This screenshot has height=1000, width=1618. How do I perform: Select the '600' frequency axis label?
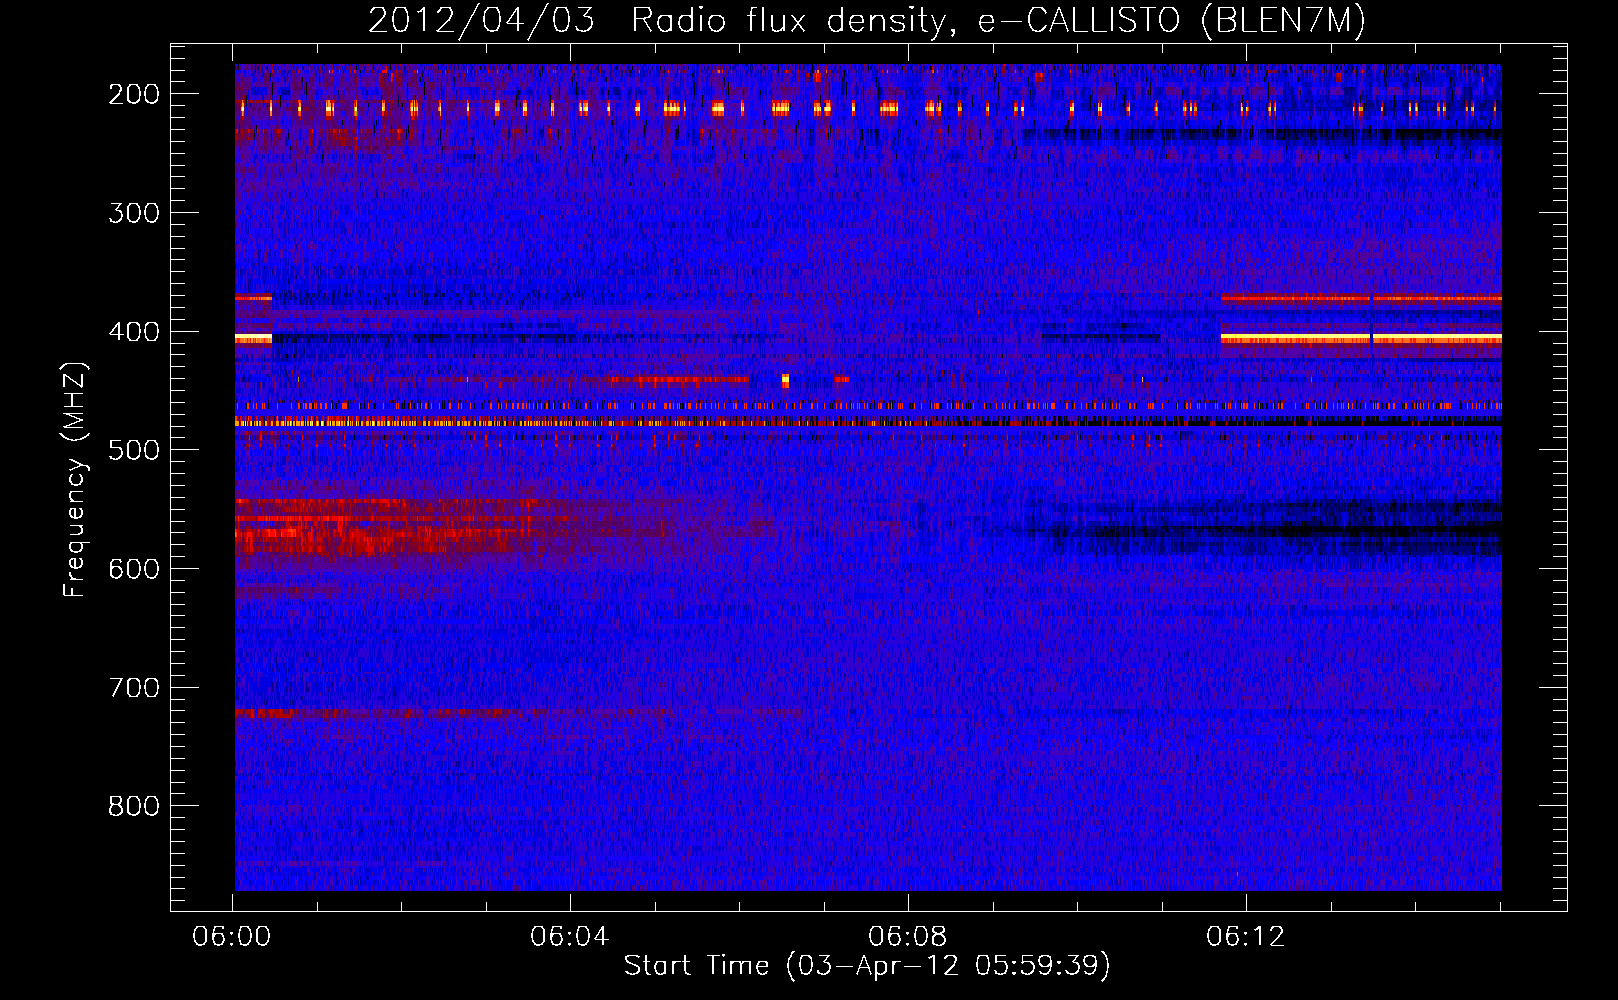[x=134, y=569]
